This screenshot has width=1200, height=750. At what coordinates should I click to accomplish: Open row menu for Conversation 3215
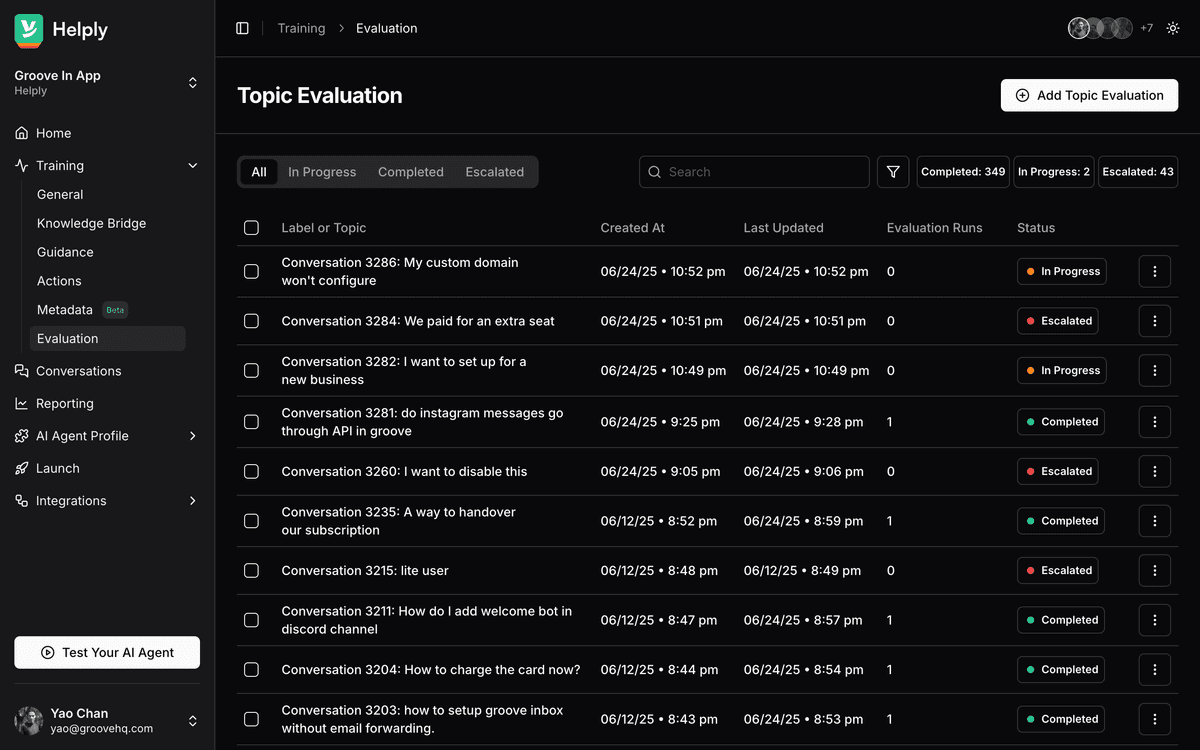1155,570
